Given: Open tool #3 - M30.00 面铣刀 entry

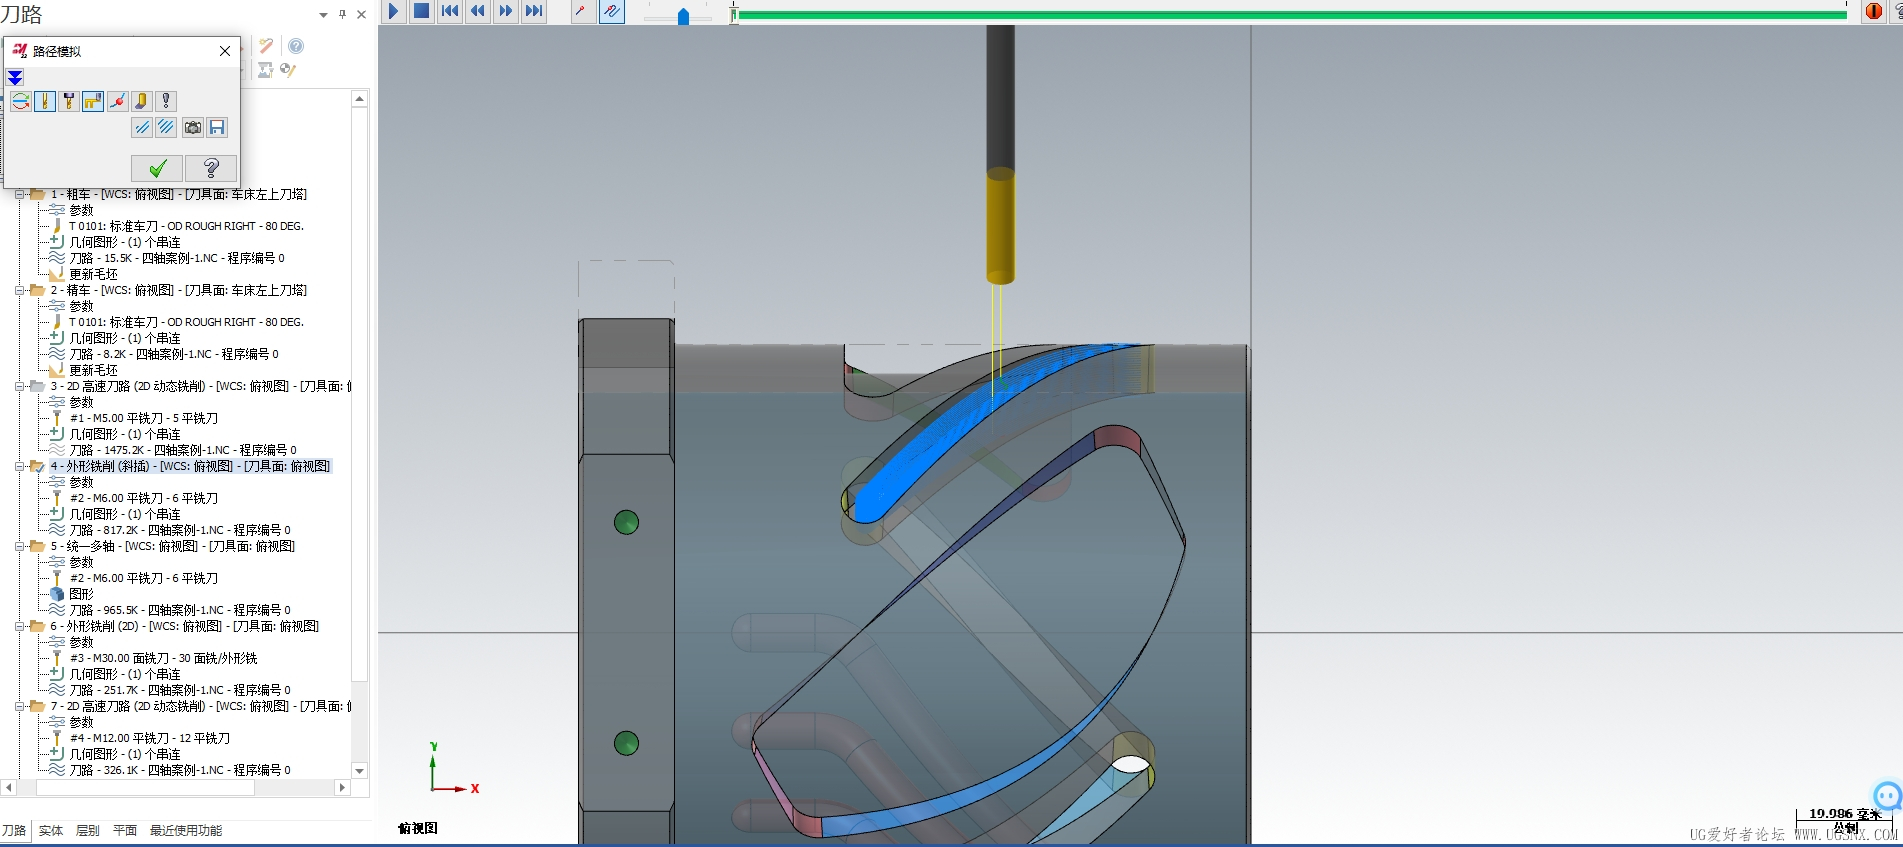Looking at the screenshot, I should point(164,658).
